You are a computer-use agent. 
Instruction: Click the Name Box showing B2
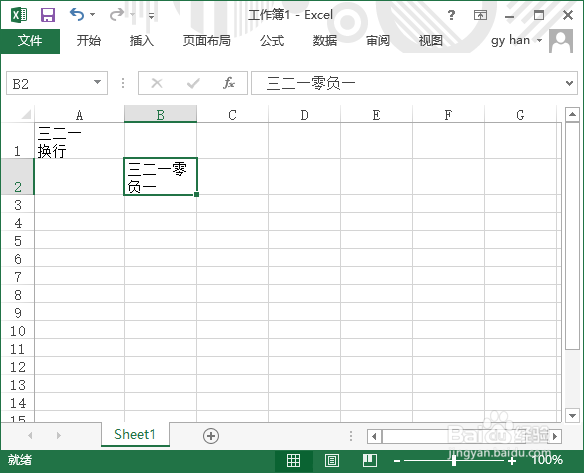pos(48,83)
